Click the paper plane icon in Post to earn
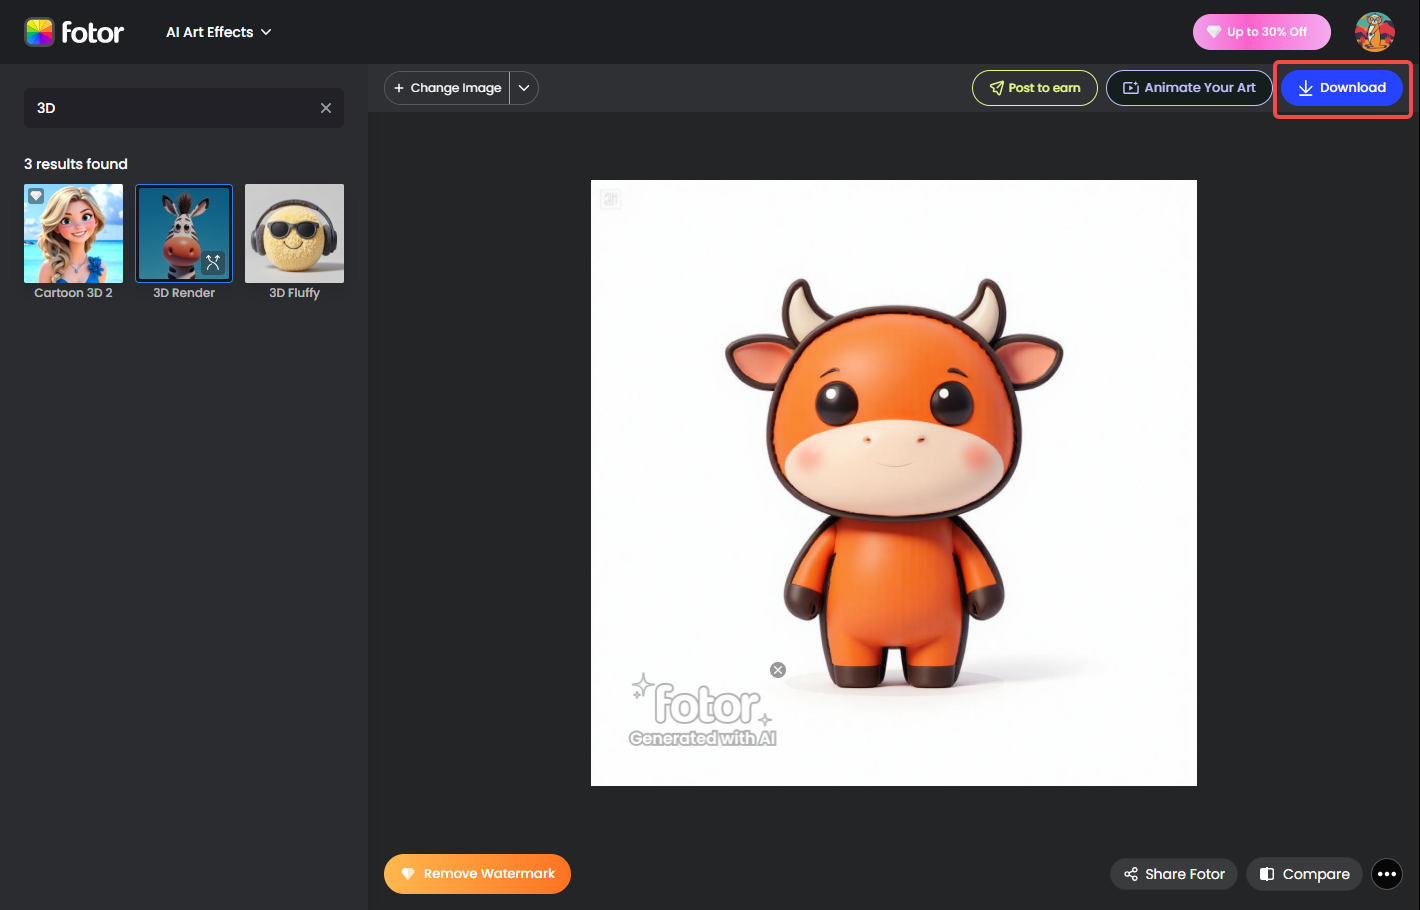Viewport: 1420px width, 910px height. click(x=998, y=87)
